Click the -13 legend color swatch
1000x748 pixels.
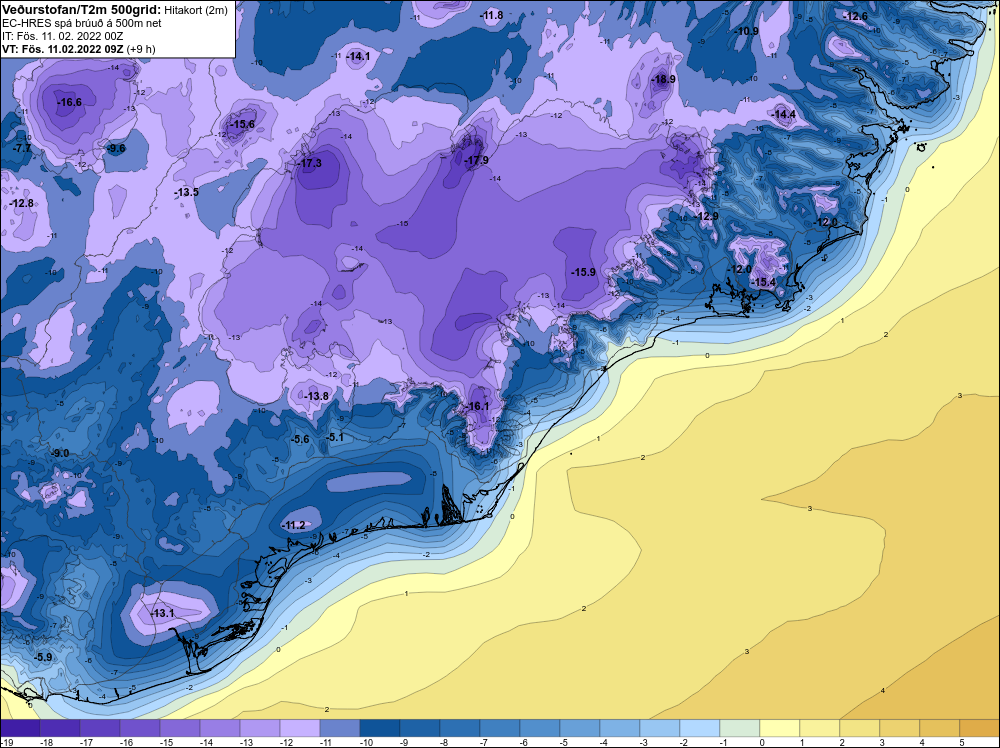click(260, 728)
